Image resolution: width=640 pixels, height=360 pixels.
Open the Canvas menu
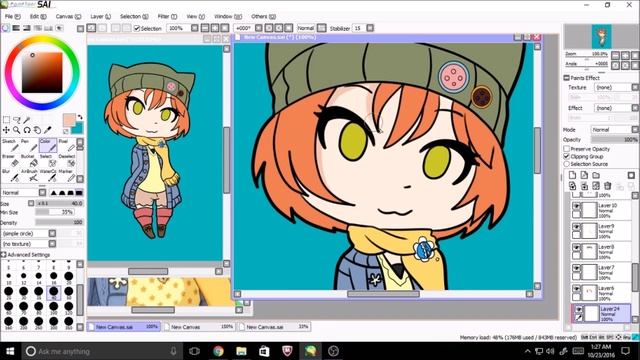[x=69, y=16]
